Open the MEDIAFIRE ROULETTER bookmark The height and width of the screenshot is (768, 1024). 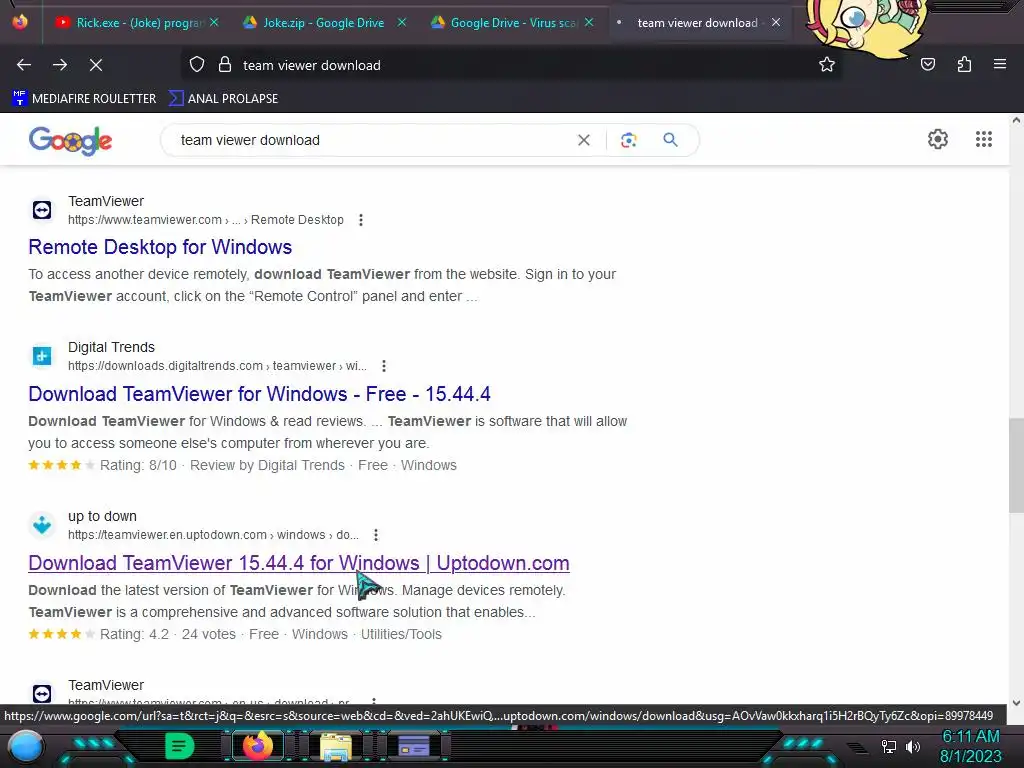[x=84, y=99]
